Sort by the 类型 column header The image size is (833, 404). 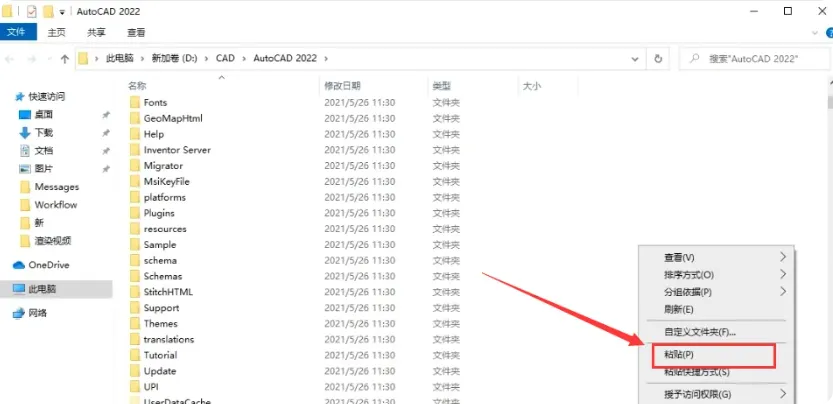coord(441,86)
